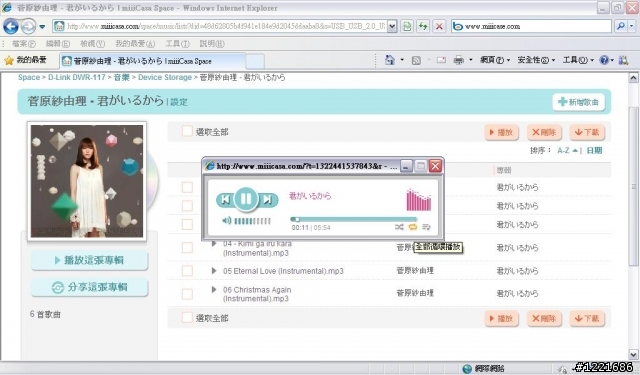Click the search magnifier button
Viewport: 640px width, 375px height.
coord(621,27)
